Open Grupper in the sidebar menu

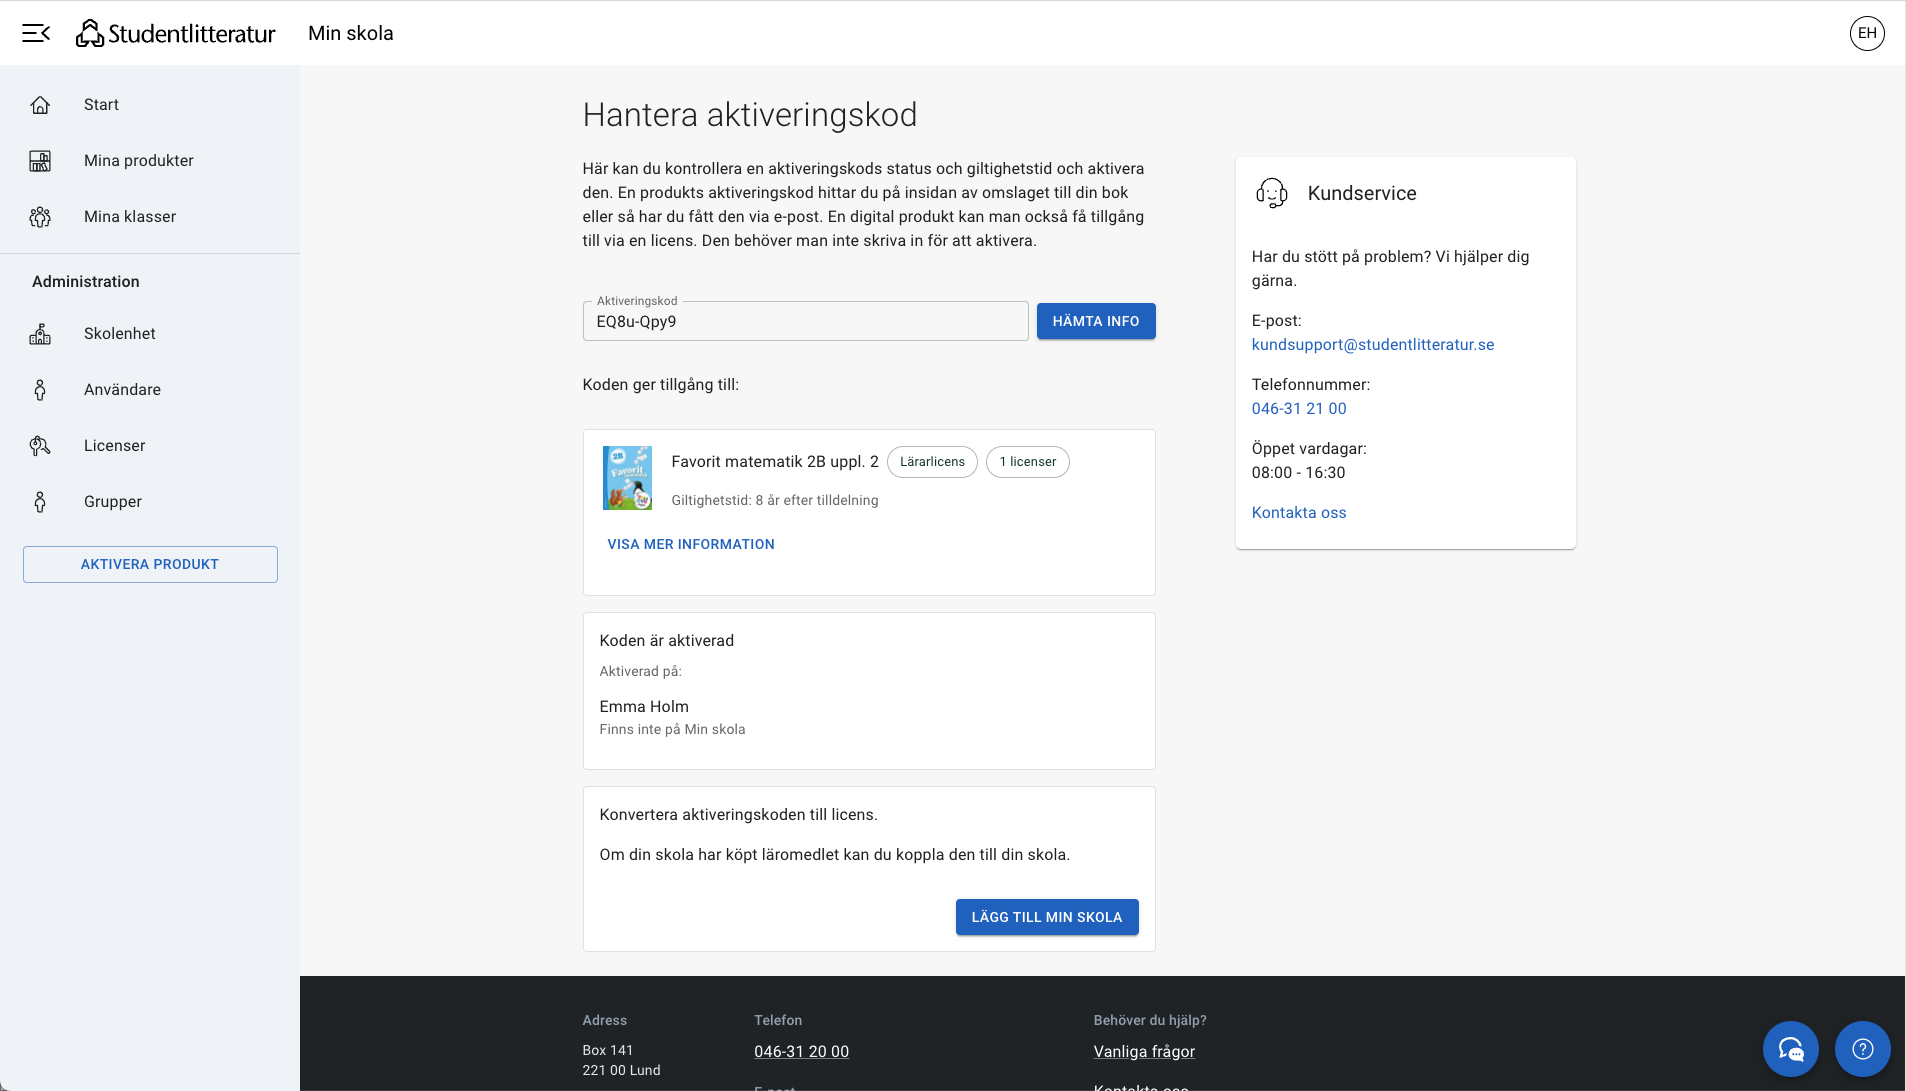pyautogui.click(x=113, y=502)
